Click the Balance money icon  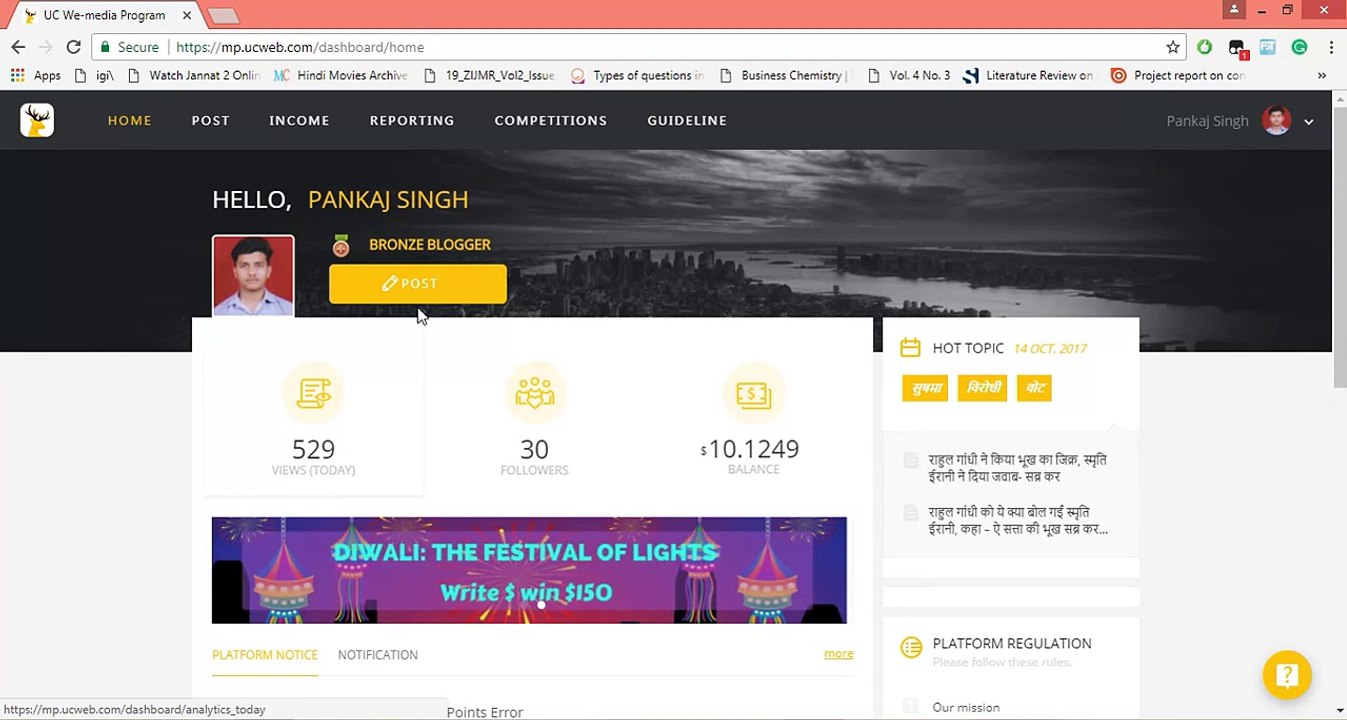pyautogui.click(x=753, y=394)
